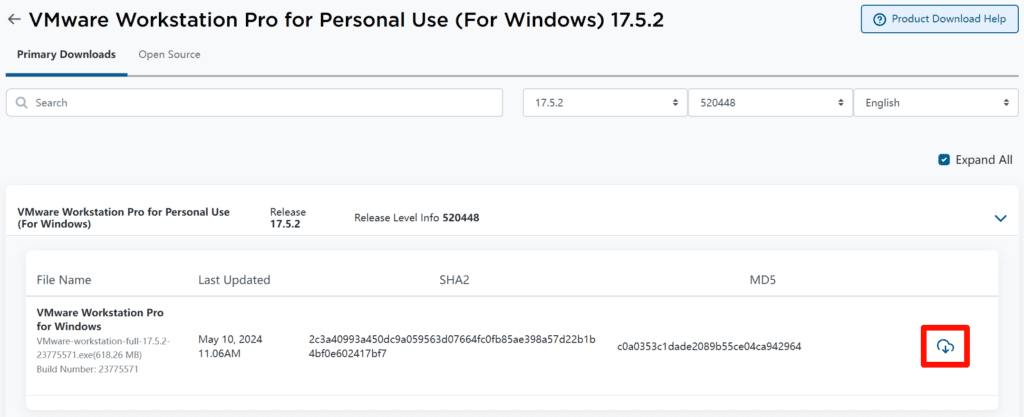
Task: Download the VMware Workstation Pro installer via cloud icon
Action: (x=945, y=347)
